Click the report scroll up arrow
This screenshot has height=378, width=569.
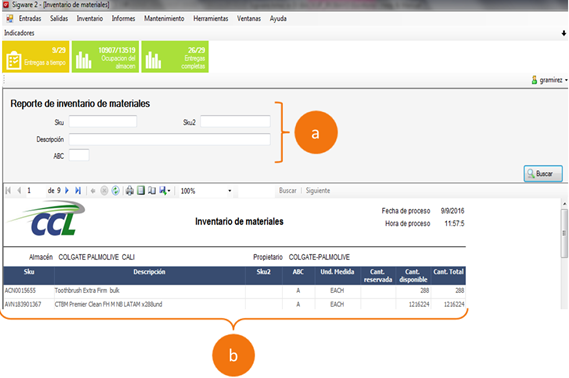click(x=564, y=204)
